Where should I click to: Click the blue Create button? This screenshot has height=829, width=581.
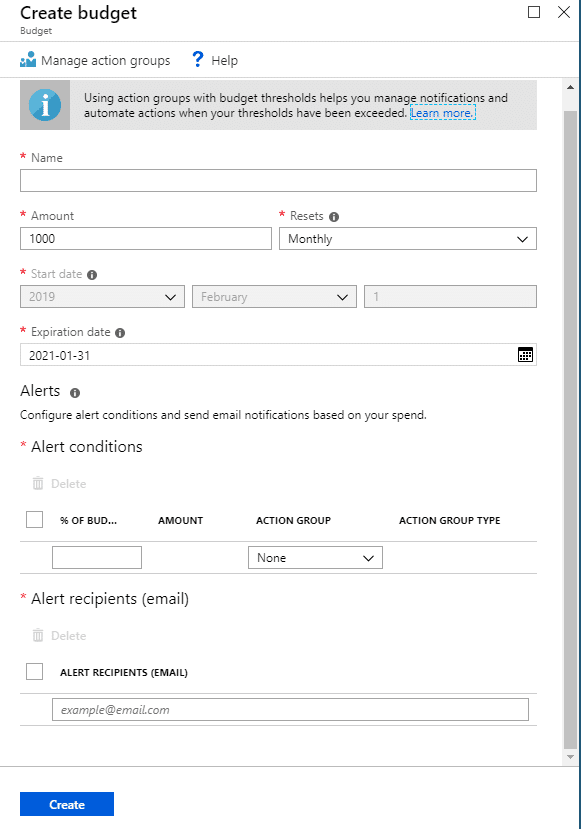tap(67, 804)
